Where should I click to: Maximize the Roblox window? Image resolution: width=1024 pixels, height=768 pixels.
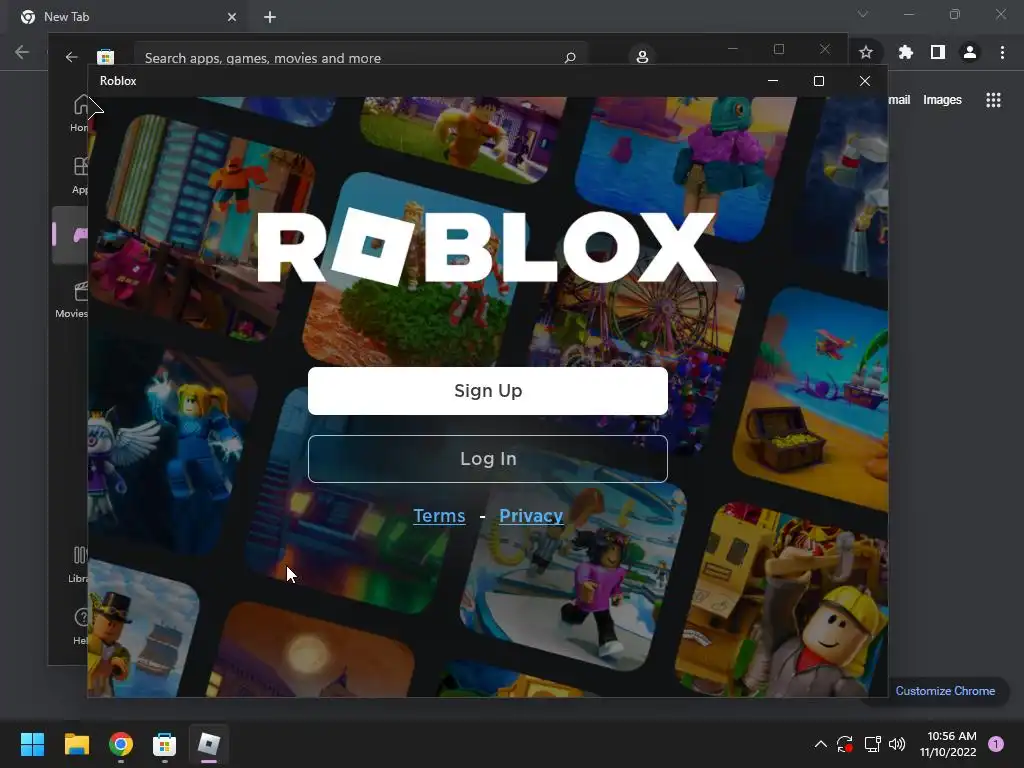pos(819,81)
